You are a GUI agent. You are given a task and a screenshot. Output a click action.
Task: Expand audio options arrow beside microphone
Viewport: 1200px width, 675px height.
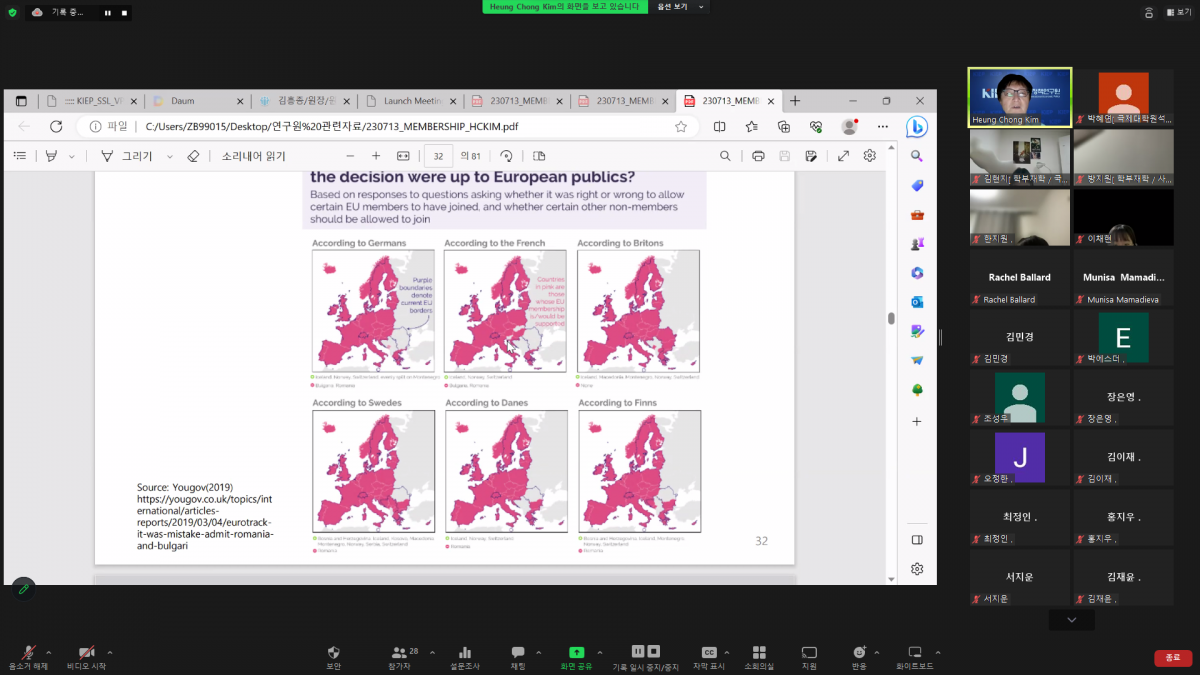(x=49, y=652)
